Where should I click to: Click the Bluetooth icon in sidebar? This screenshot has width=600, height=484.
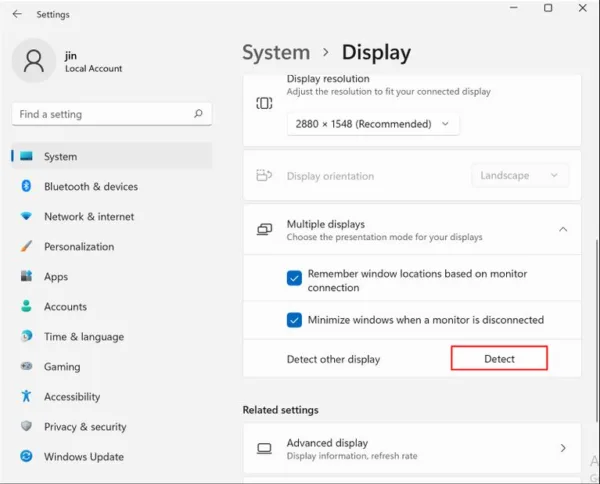tap(26, 186)
